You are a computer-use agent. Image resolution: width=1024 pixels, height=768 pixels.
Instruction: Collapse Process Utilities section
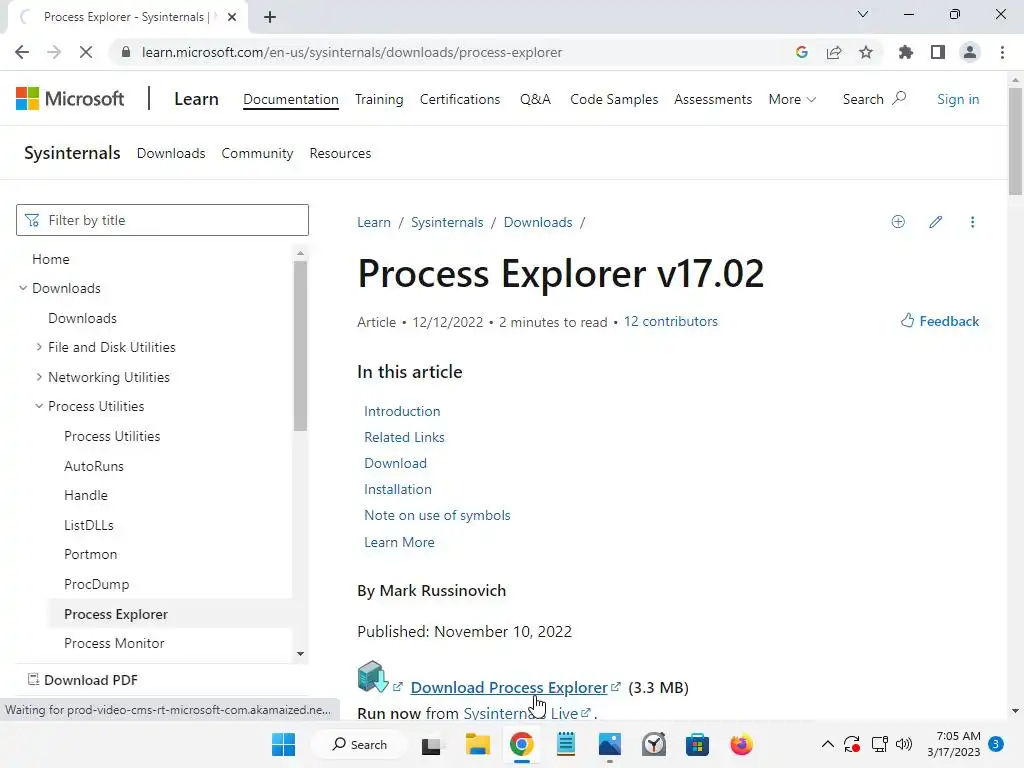[x=39, y=406]
